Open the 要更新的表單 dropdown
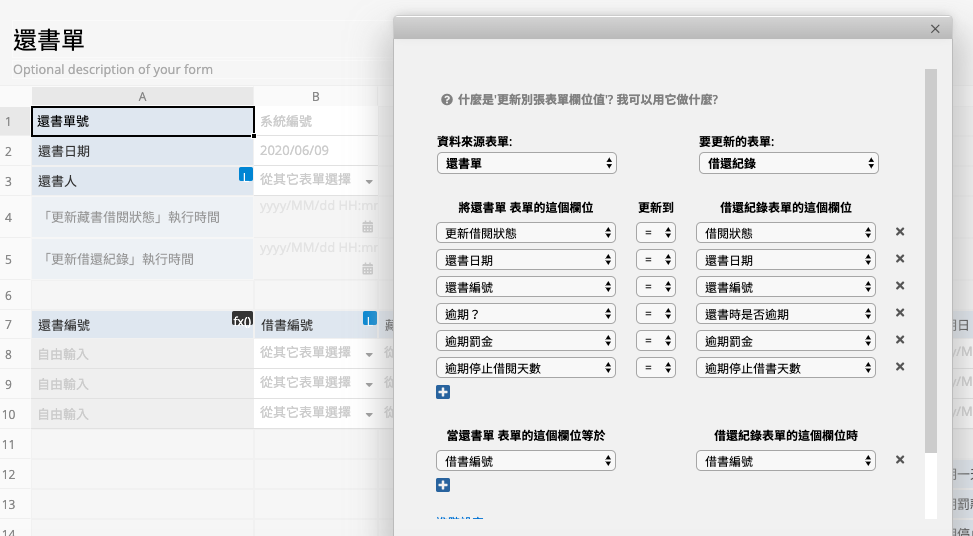973x536 pixels. click(787, 163)
